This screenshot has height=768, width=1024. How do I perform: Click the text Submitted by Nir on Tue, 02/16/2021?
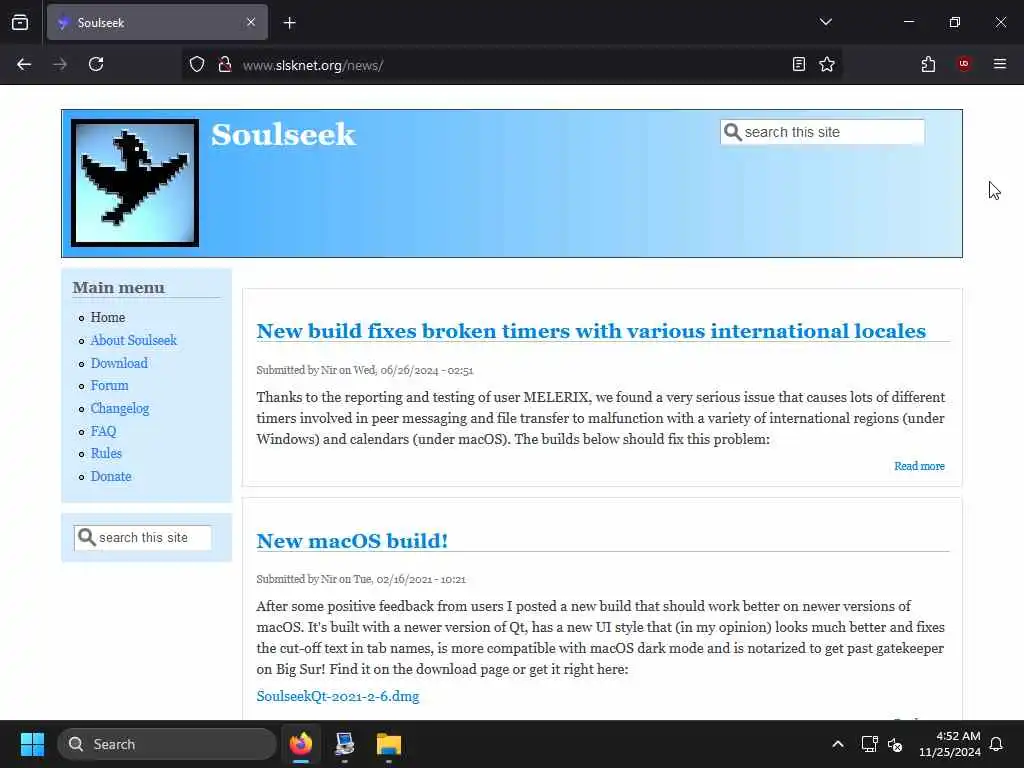click(361, 579)
